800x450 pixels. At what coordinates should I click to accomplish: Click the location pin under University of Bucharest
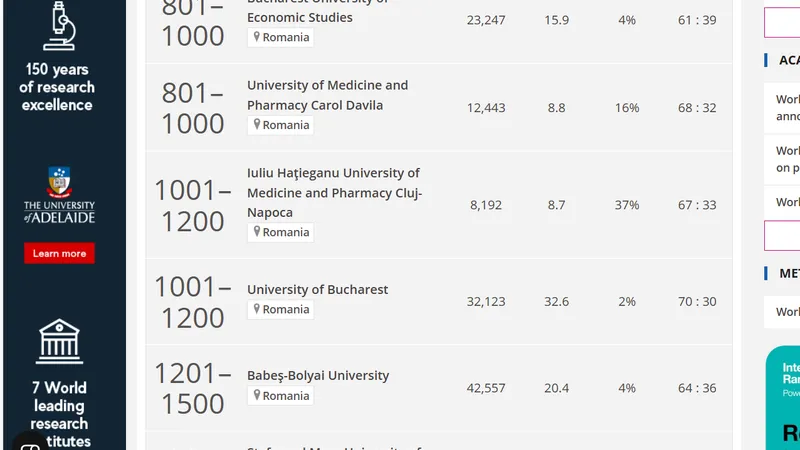tap(257, 309)
